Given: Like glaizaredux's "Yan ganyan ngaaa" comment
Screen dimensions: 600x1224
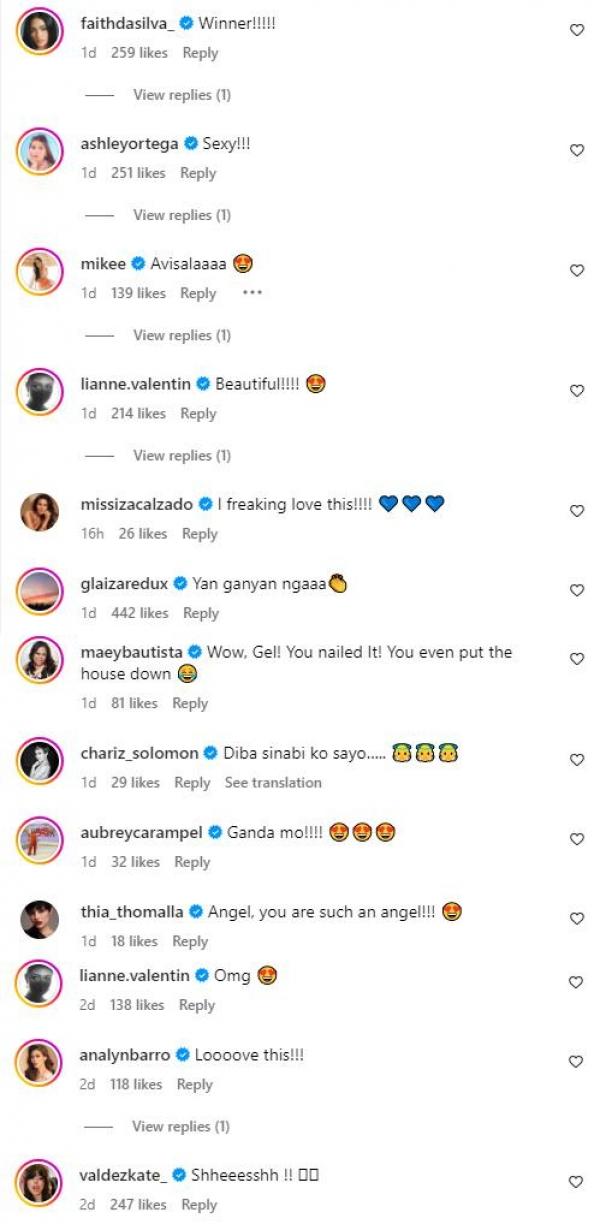Looking at the screenshot, I should pos(576,591).
